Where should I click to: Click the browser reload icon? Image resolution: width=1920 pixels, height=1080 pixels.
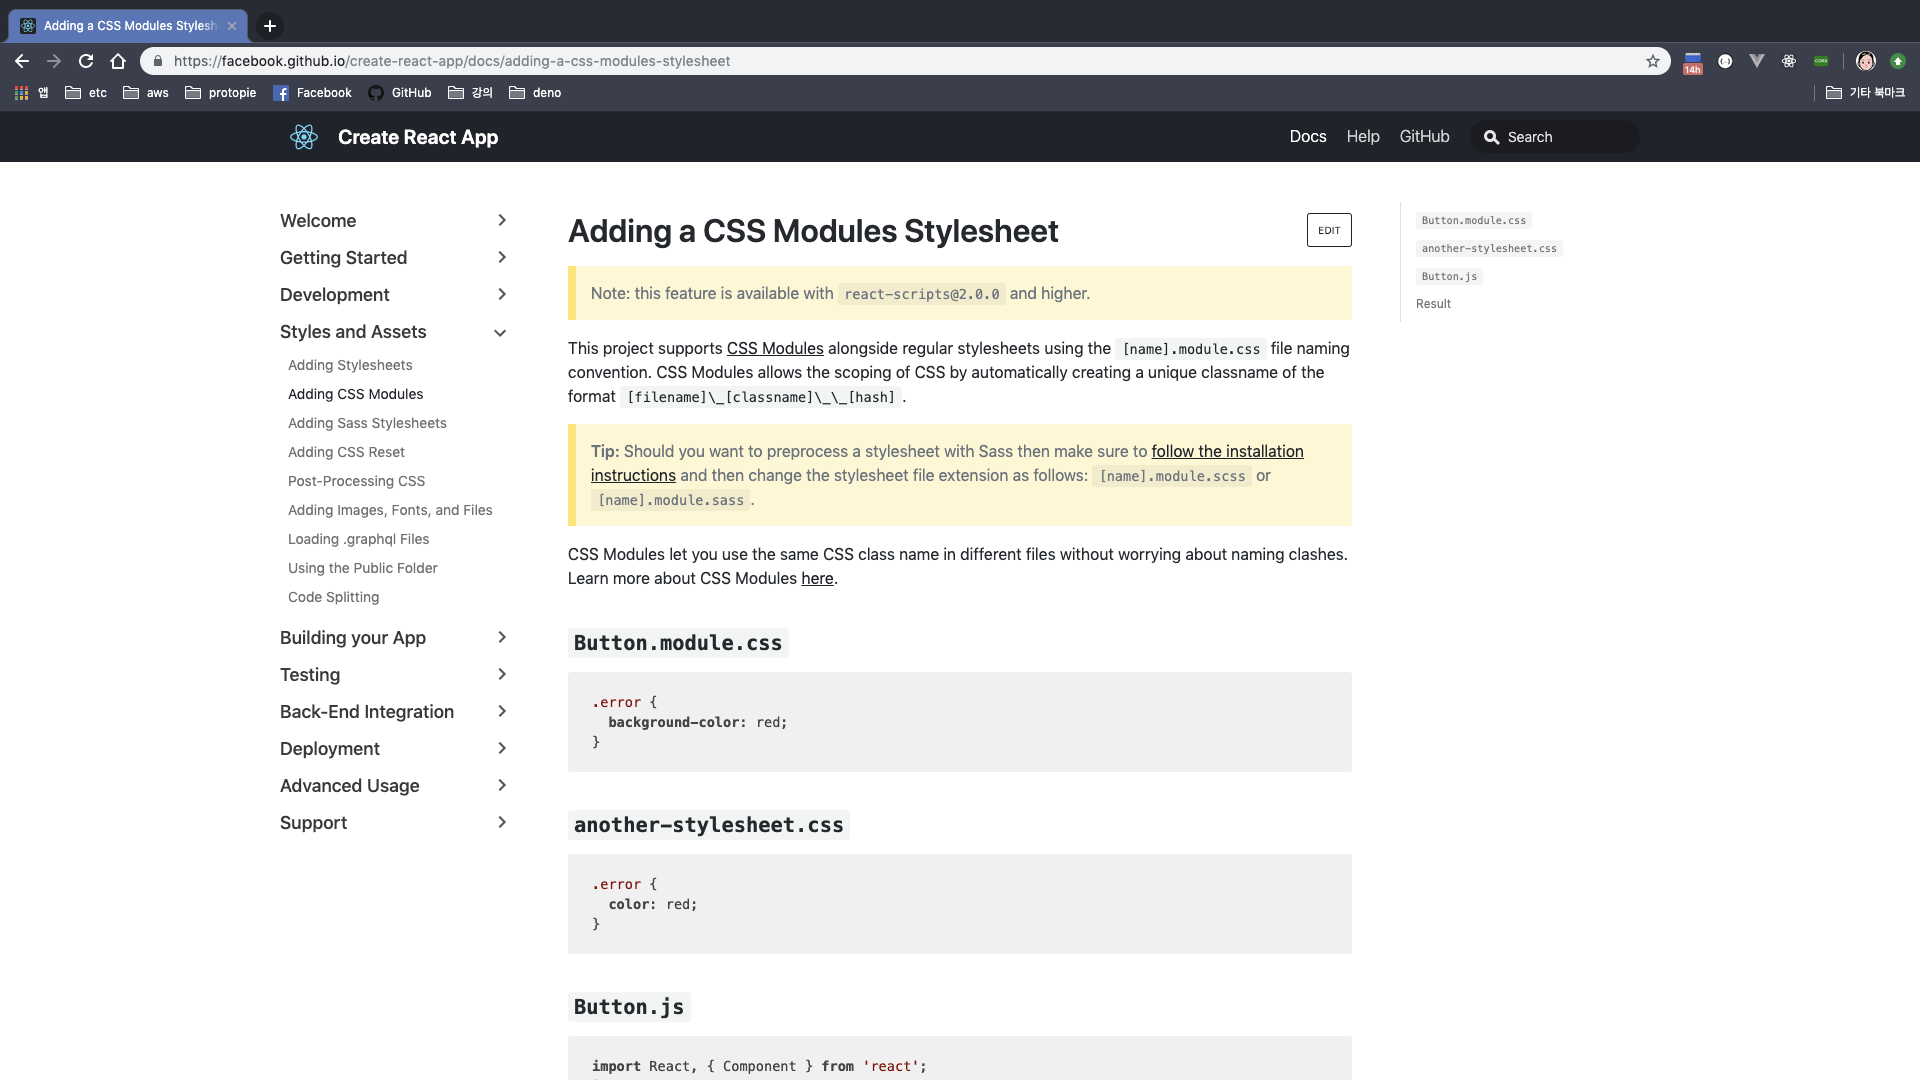[x=86, y=61]
